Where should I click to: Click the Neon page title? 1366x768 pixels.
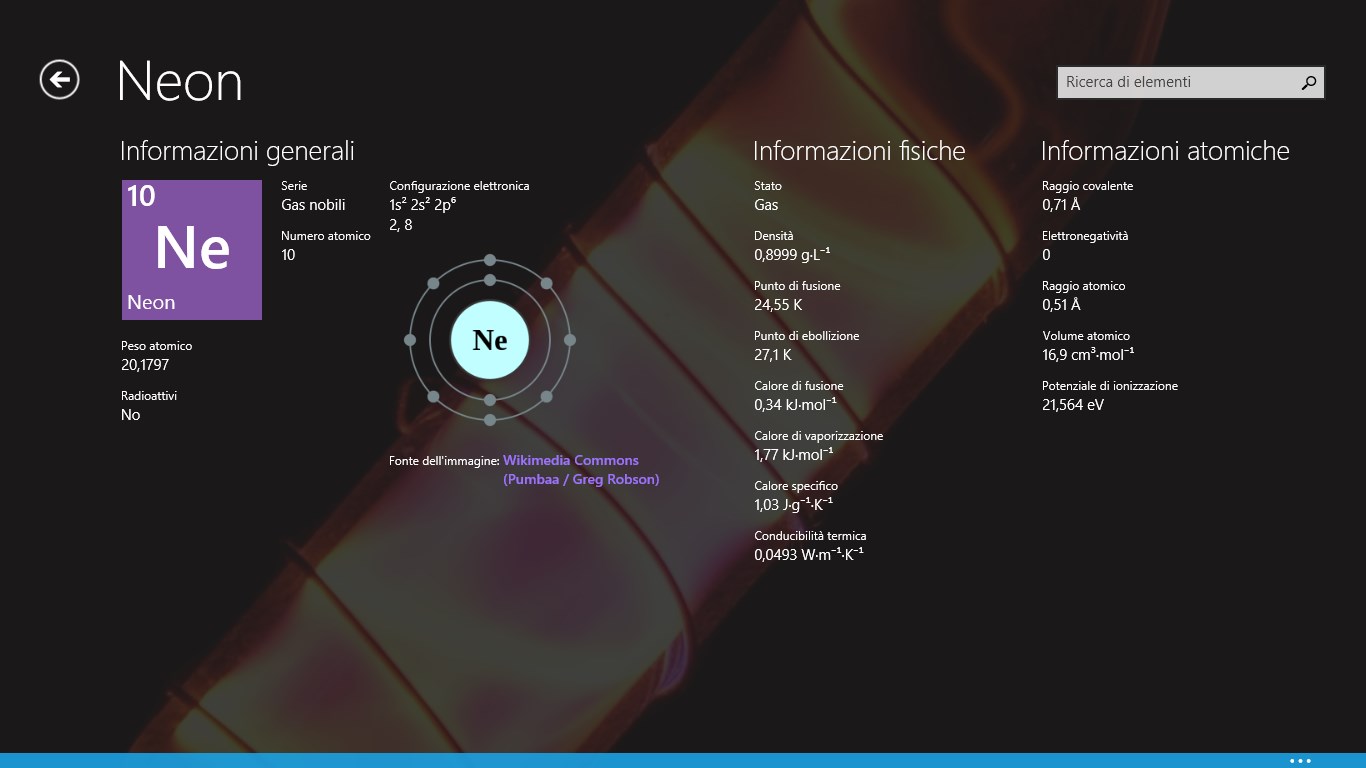point(180,82)
